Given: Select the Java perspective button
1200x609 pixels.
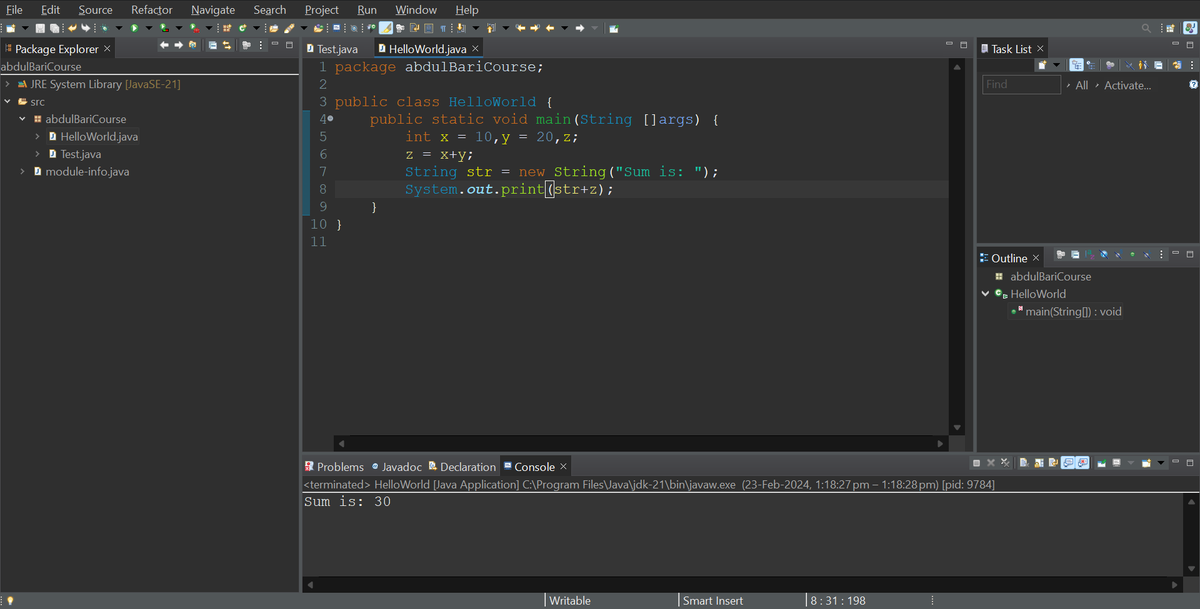Looking at the screenshot, I should tap(1190, 28).
